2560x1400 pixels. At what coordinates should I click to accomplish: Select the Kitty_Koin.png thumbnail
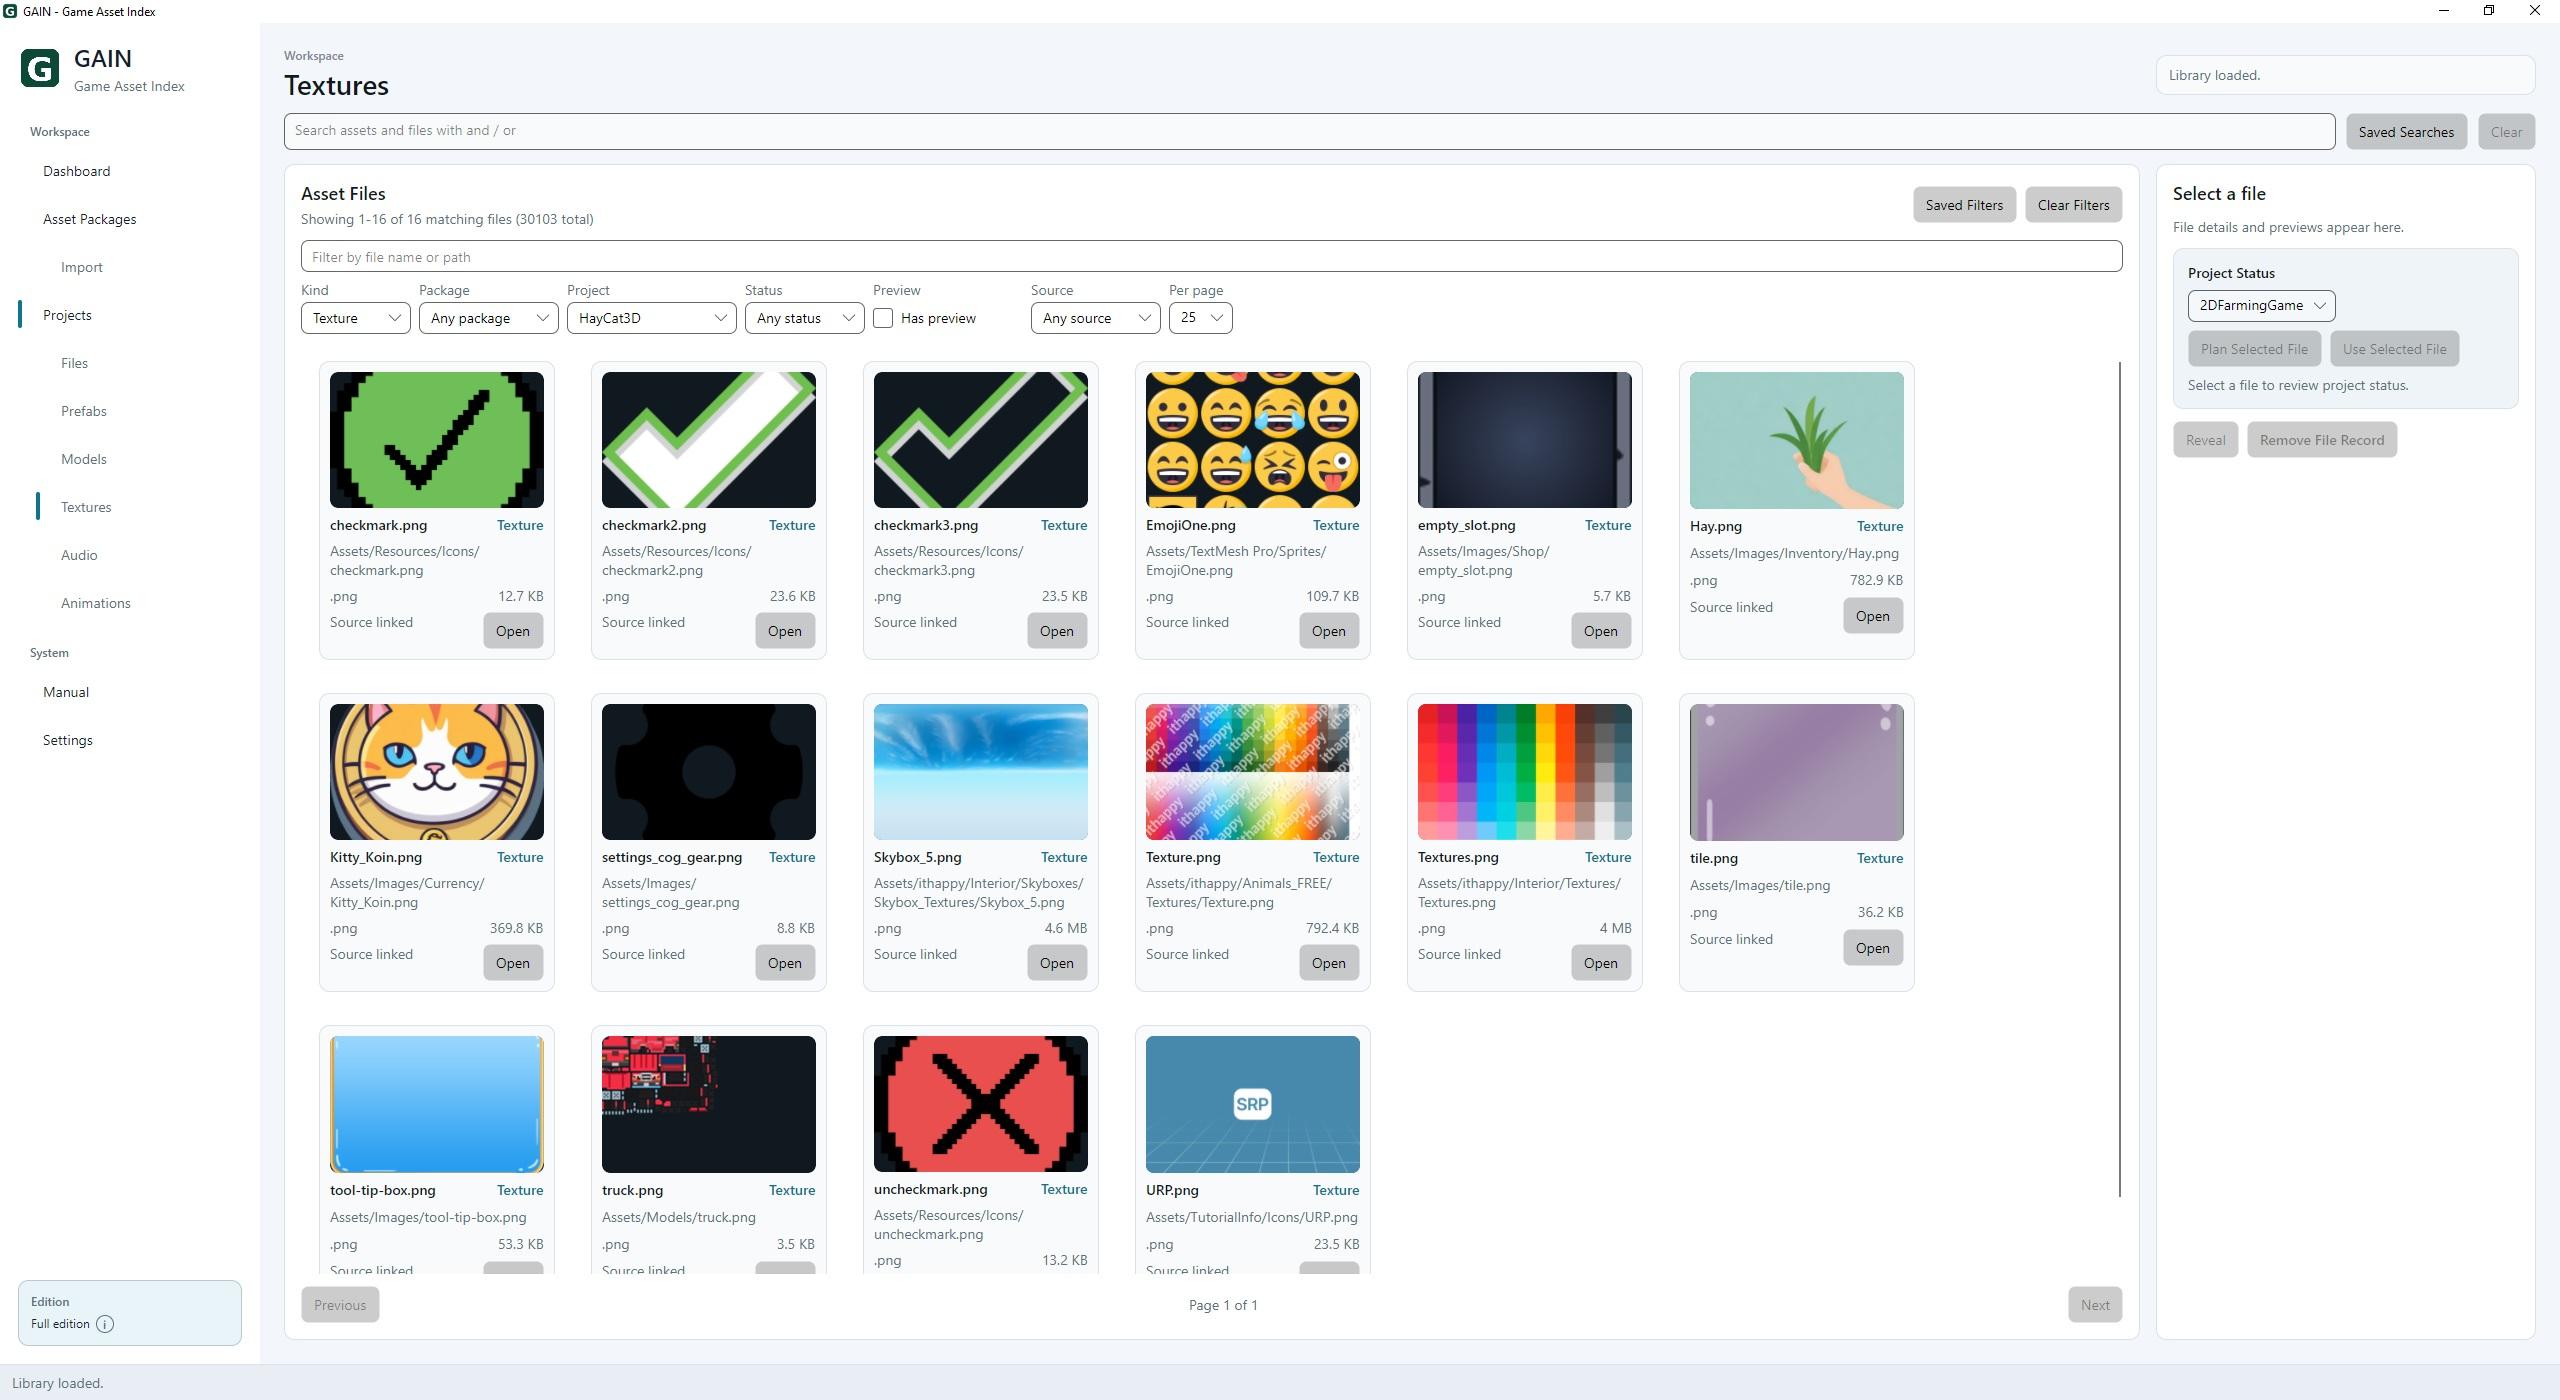[437, 772]
